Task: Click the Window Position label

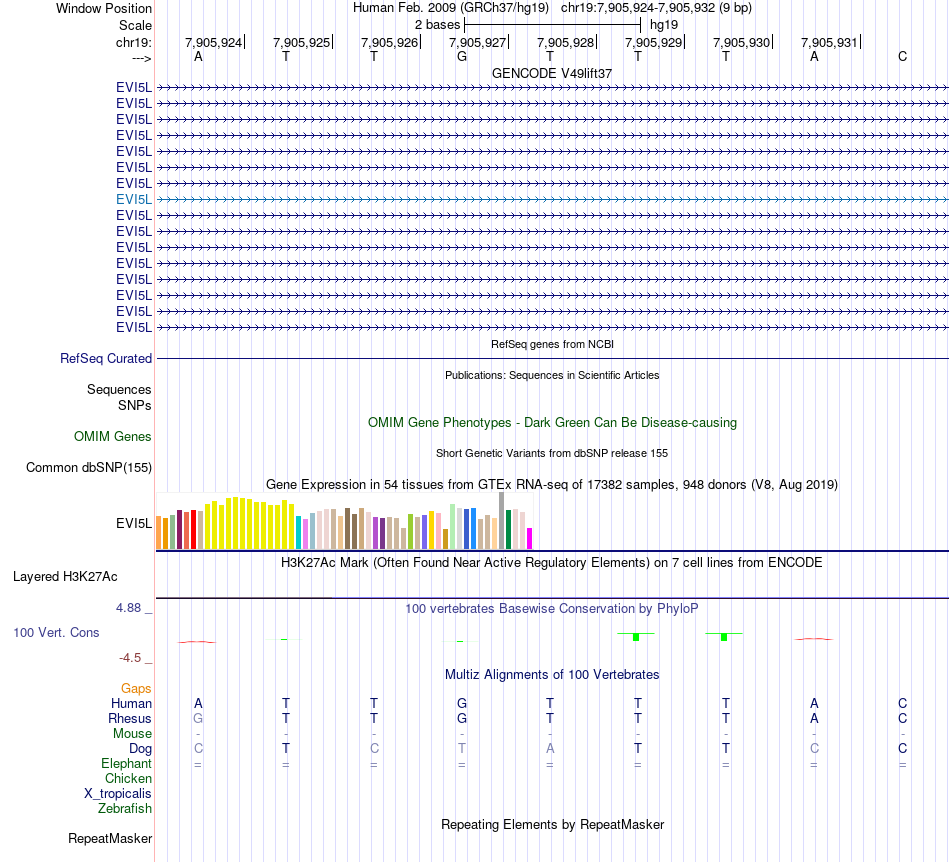Action: (104, 8)
